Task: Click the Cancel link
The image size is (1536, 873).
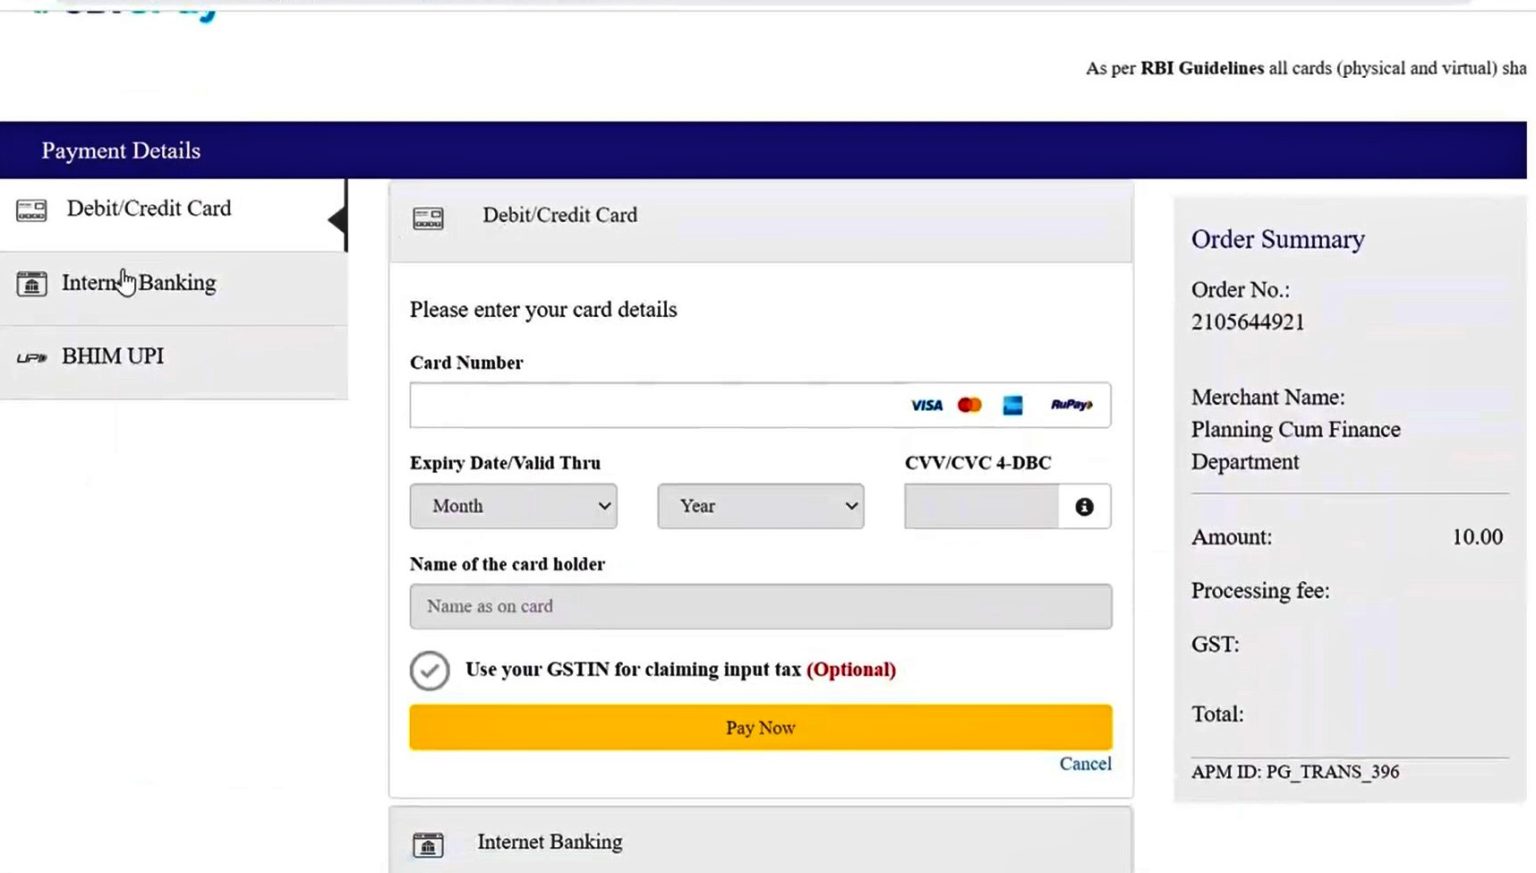Action: coord(1085,764)
